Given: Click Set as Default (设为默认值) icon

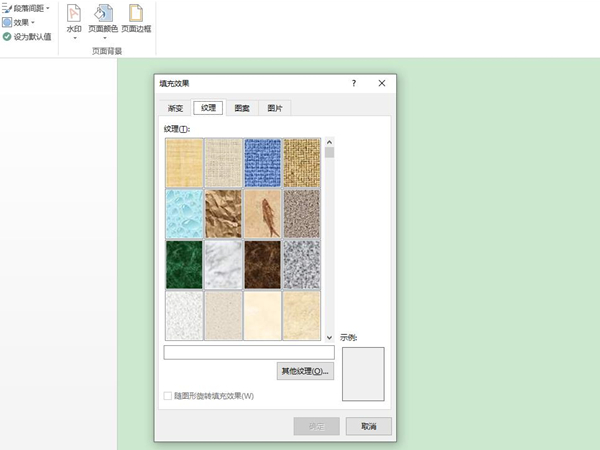Looking at the screenshot, I should click(7, 36).
